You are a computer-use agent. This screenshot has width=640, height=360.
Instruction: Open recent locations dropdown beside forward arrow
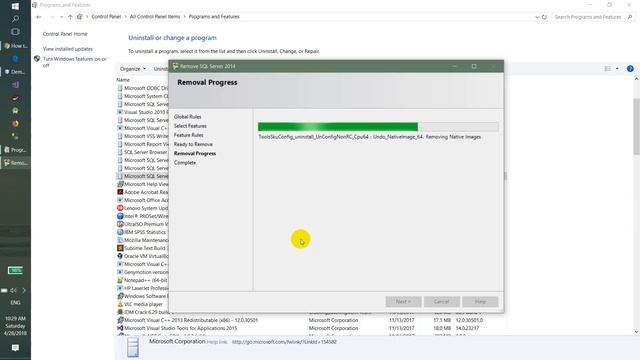click(62, 17)
